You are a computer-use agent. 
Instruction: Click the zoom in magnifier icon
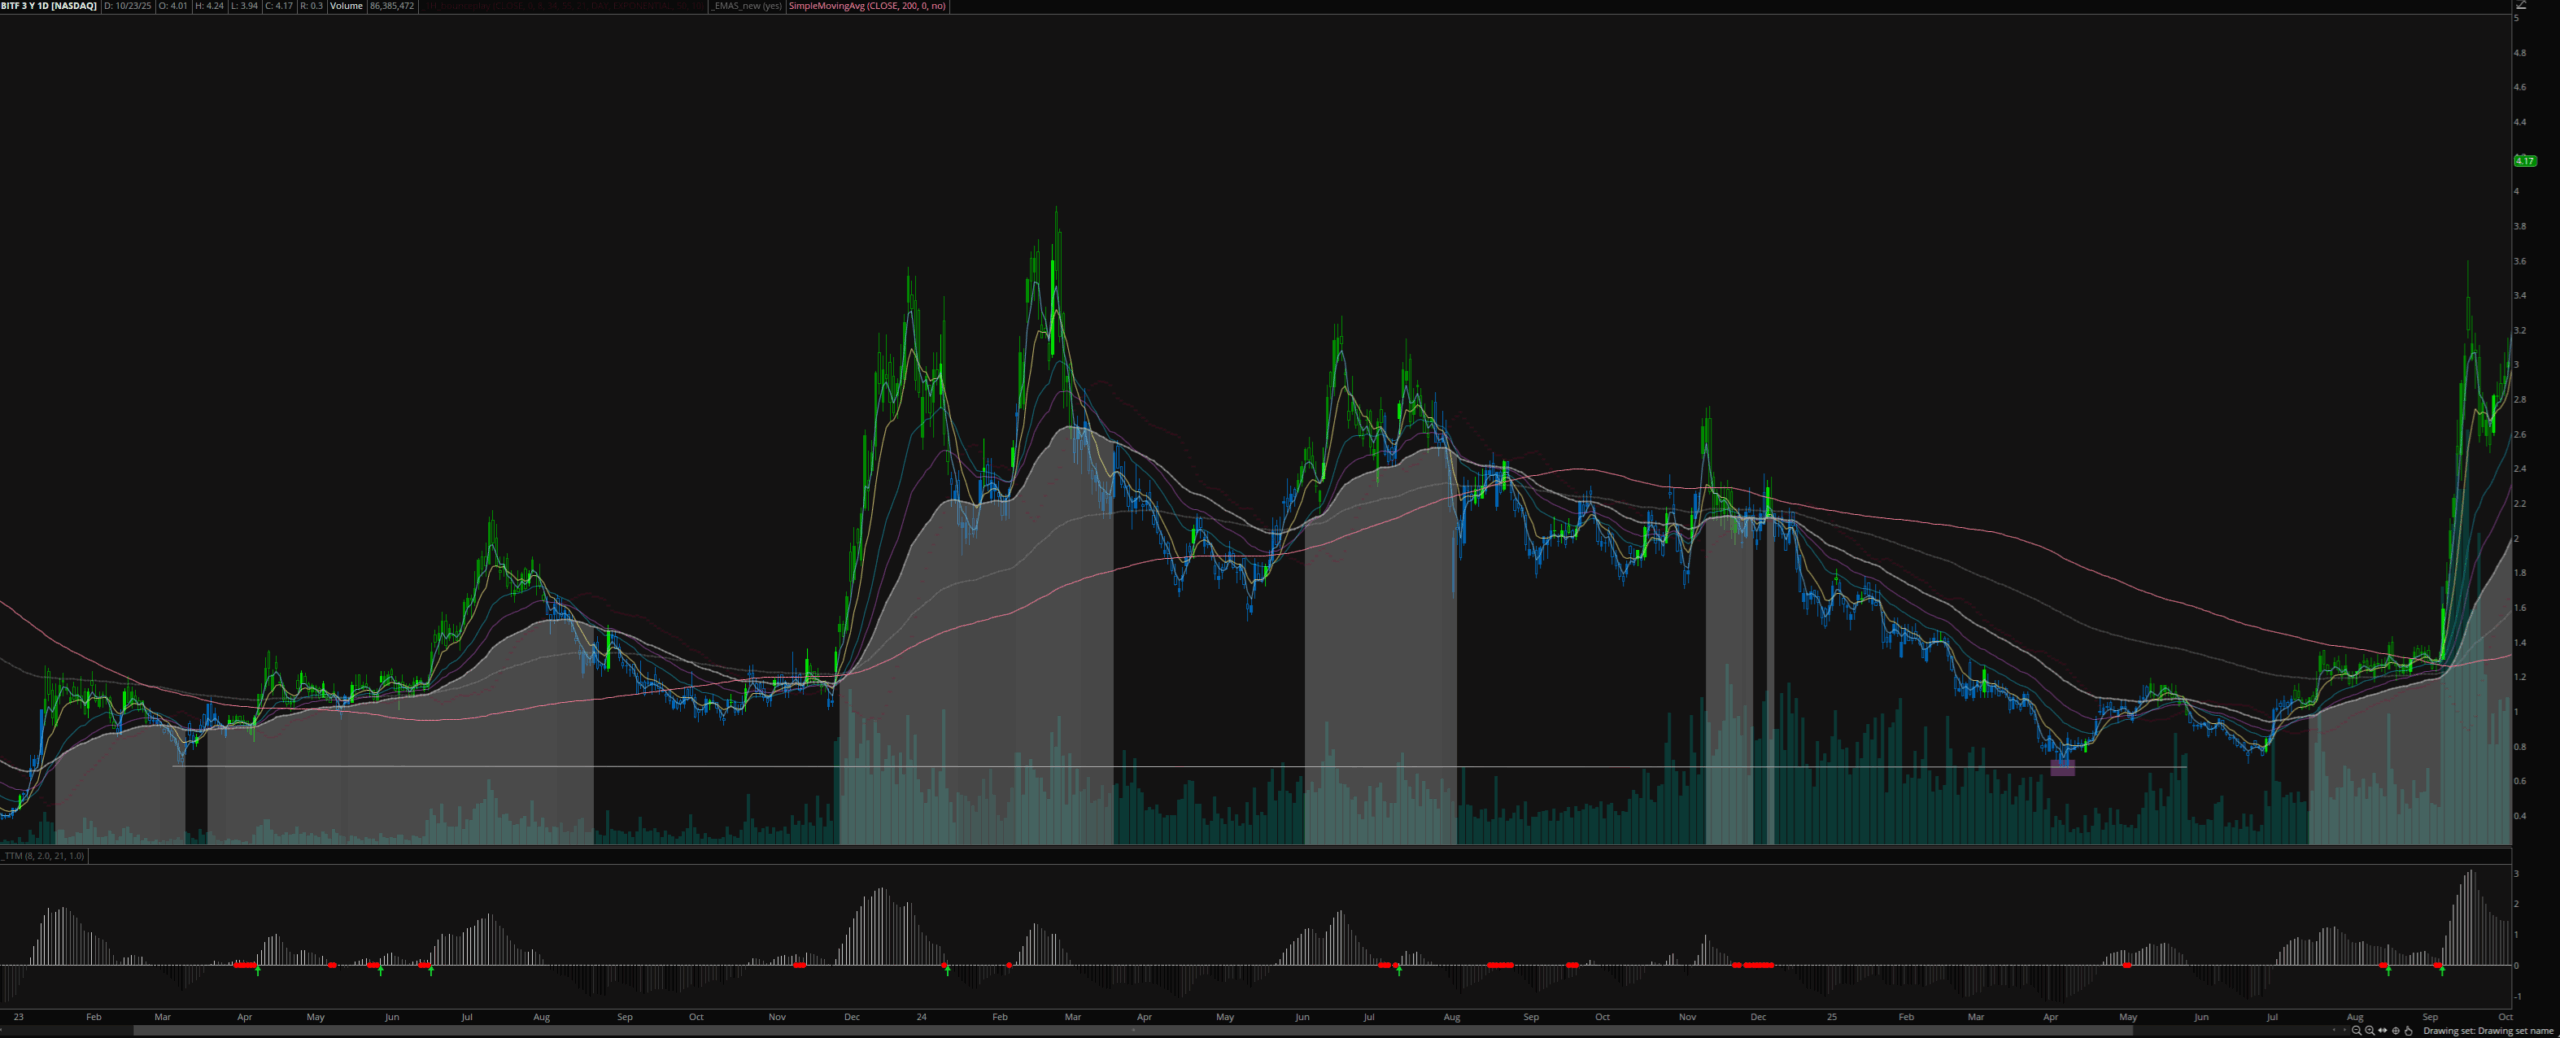(2370, 1030)
